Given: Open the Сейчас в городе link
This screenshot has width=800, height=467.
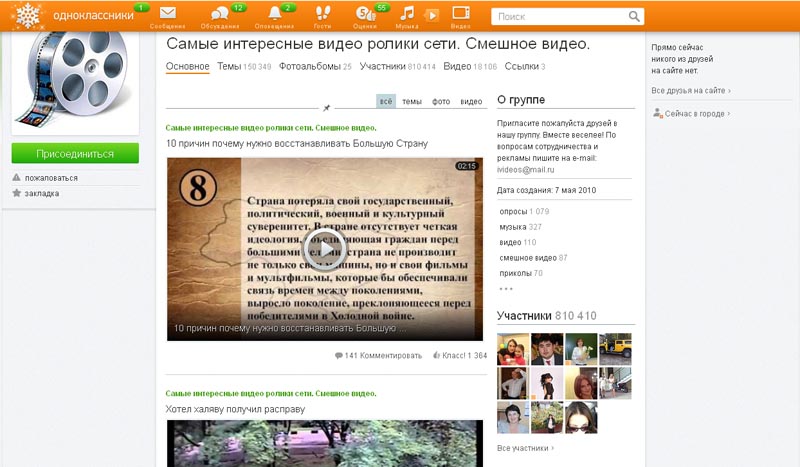Looking at the screenshot, I should [x=697, y=114].
